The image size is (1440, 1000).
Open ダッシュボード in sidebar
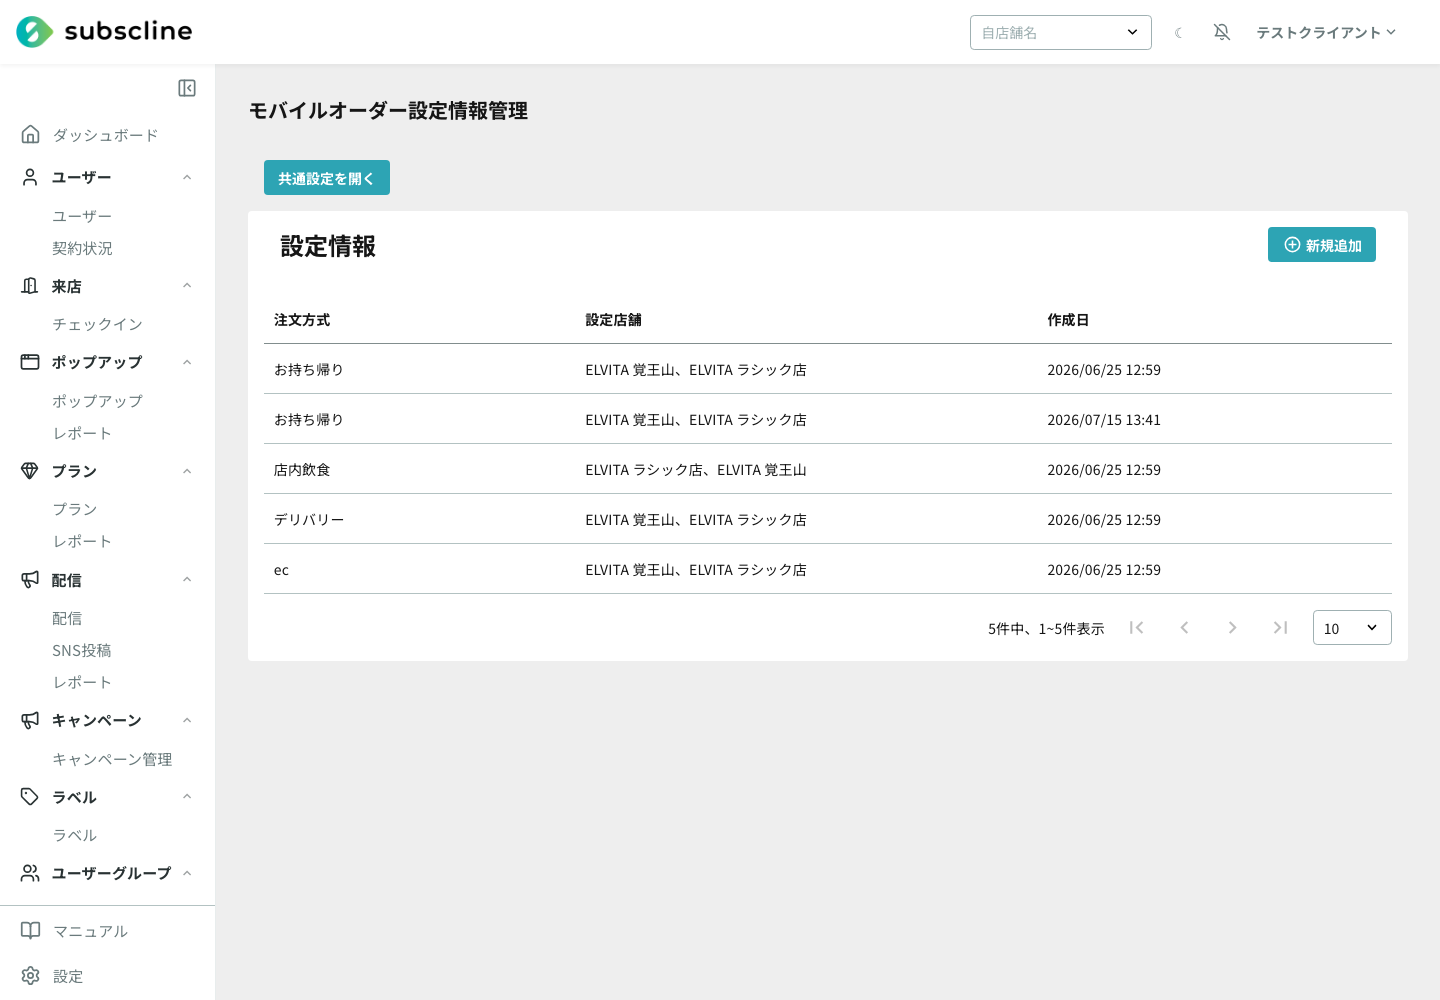point(105,135)
